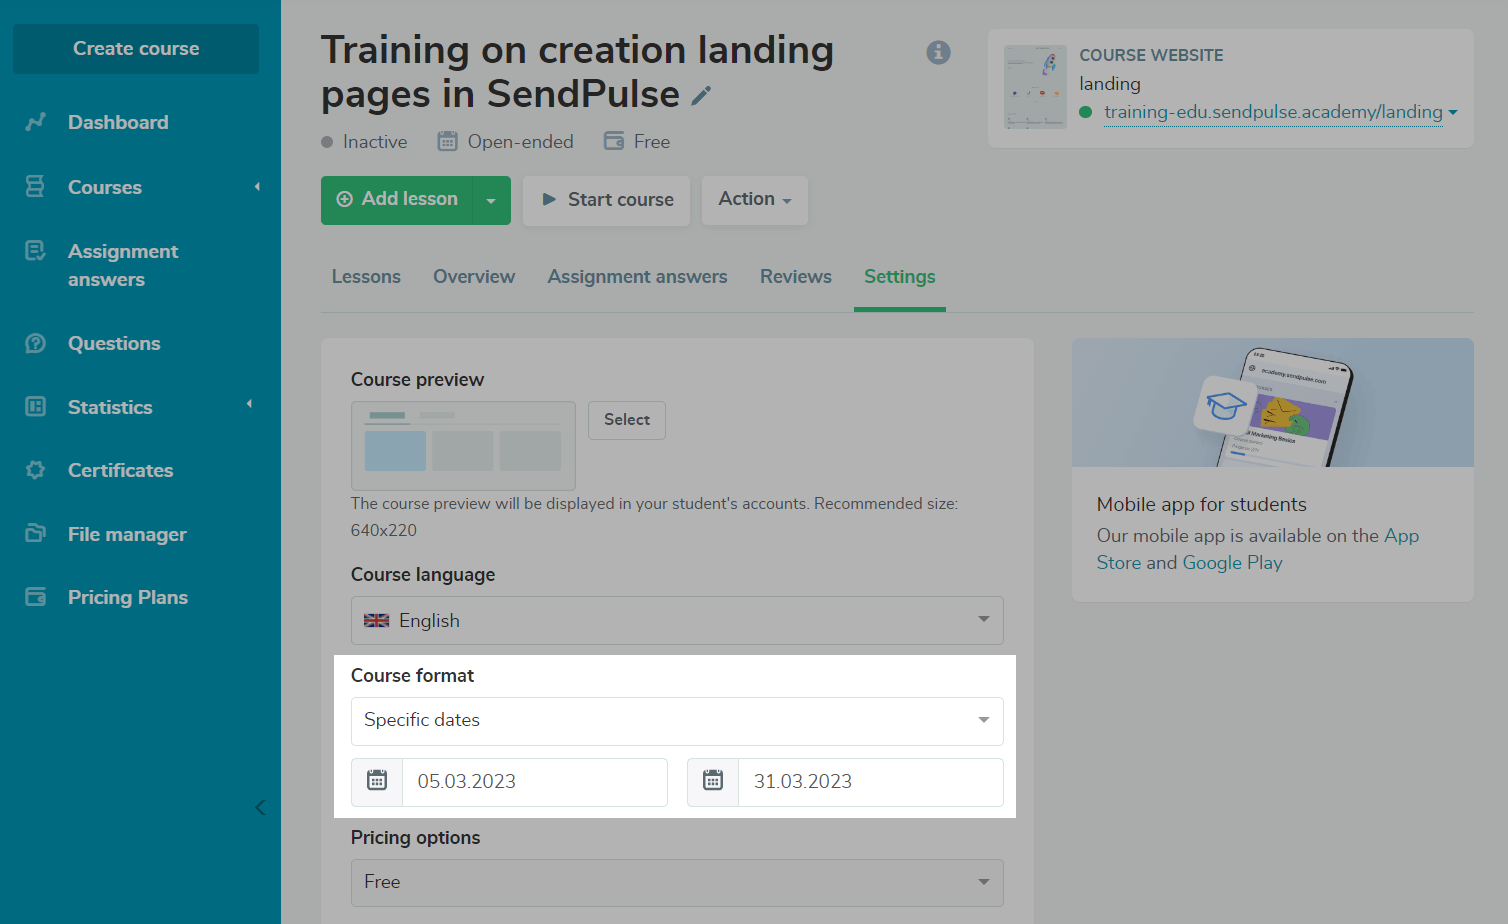Expand the Pricing options dropdown
1508x924 pixels.
(676, 883)
